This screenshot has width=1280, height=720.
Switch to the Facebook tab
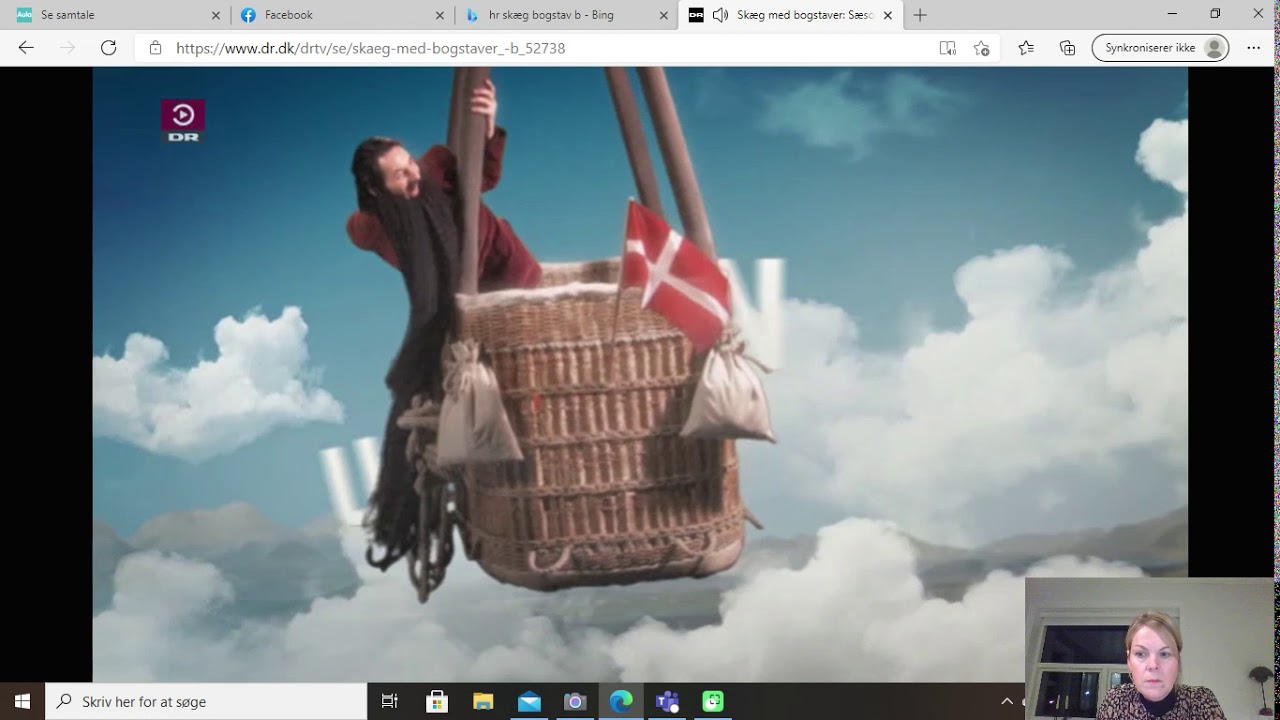pyautogui.click(x=341, y=15)
